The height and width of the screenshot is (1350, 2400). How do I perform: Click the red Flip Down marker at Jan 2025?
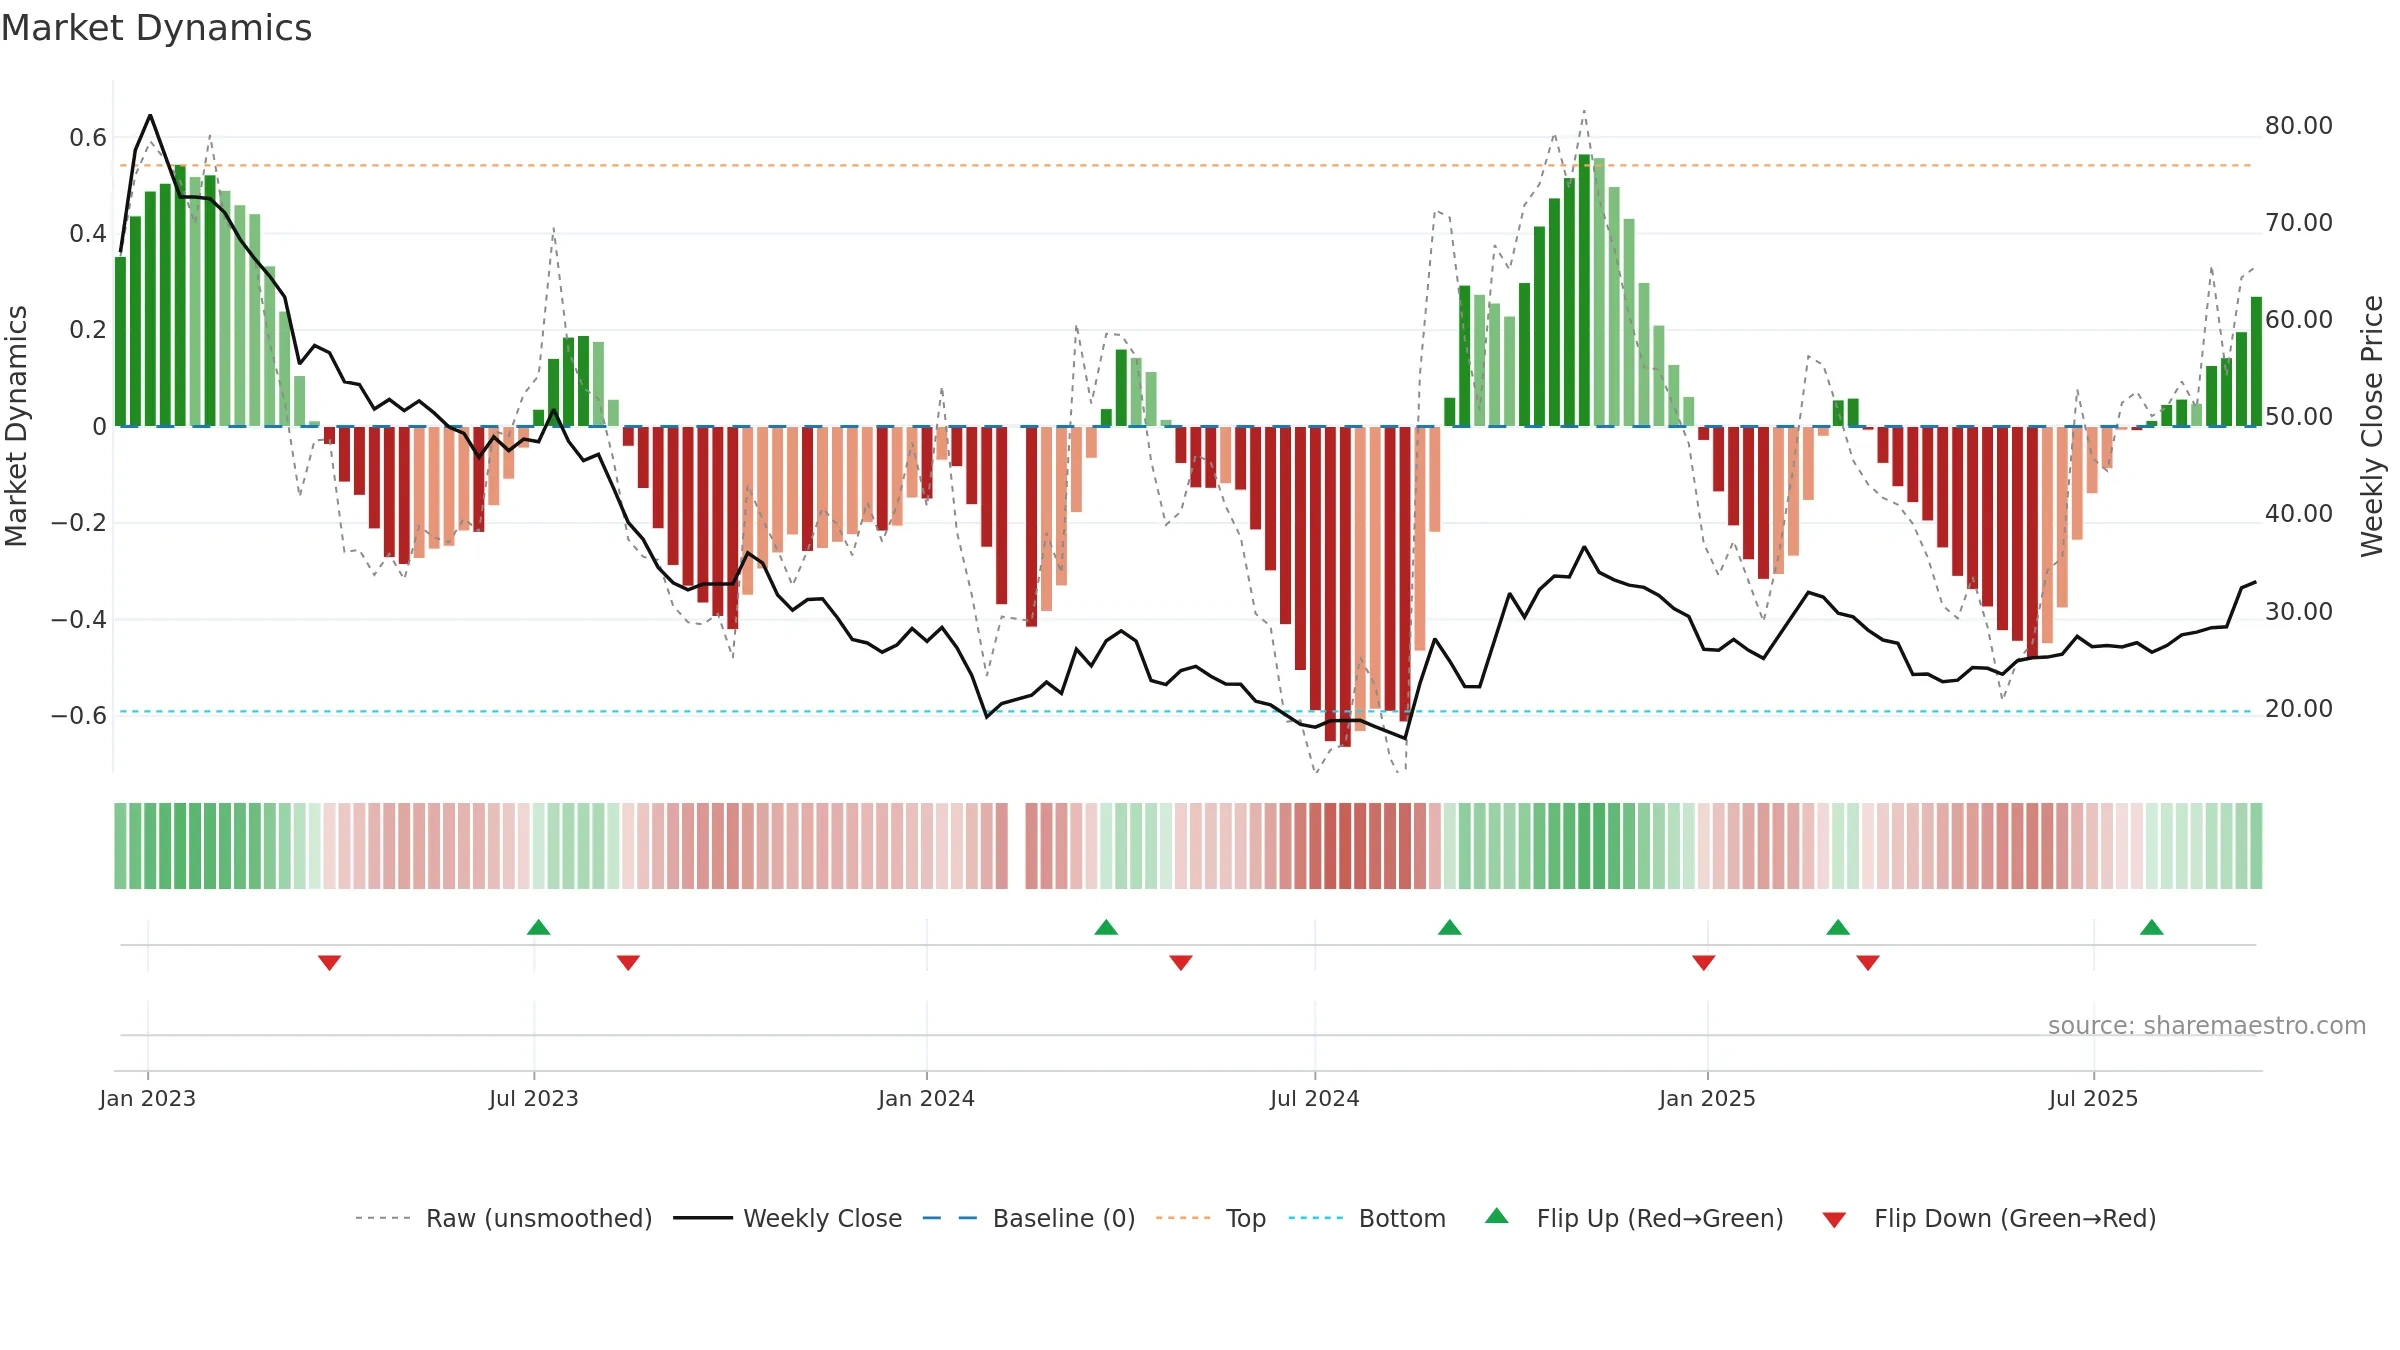1704,962
